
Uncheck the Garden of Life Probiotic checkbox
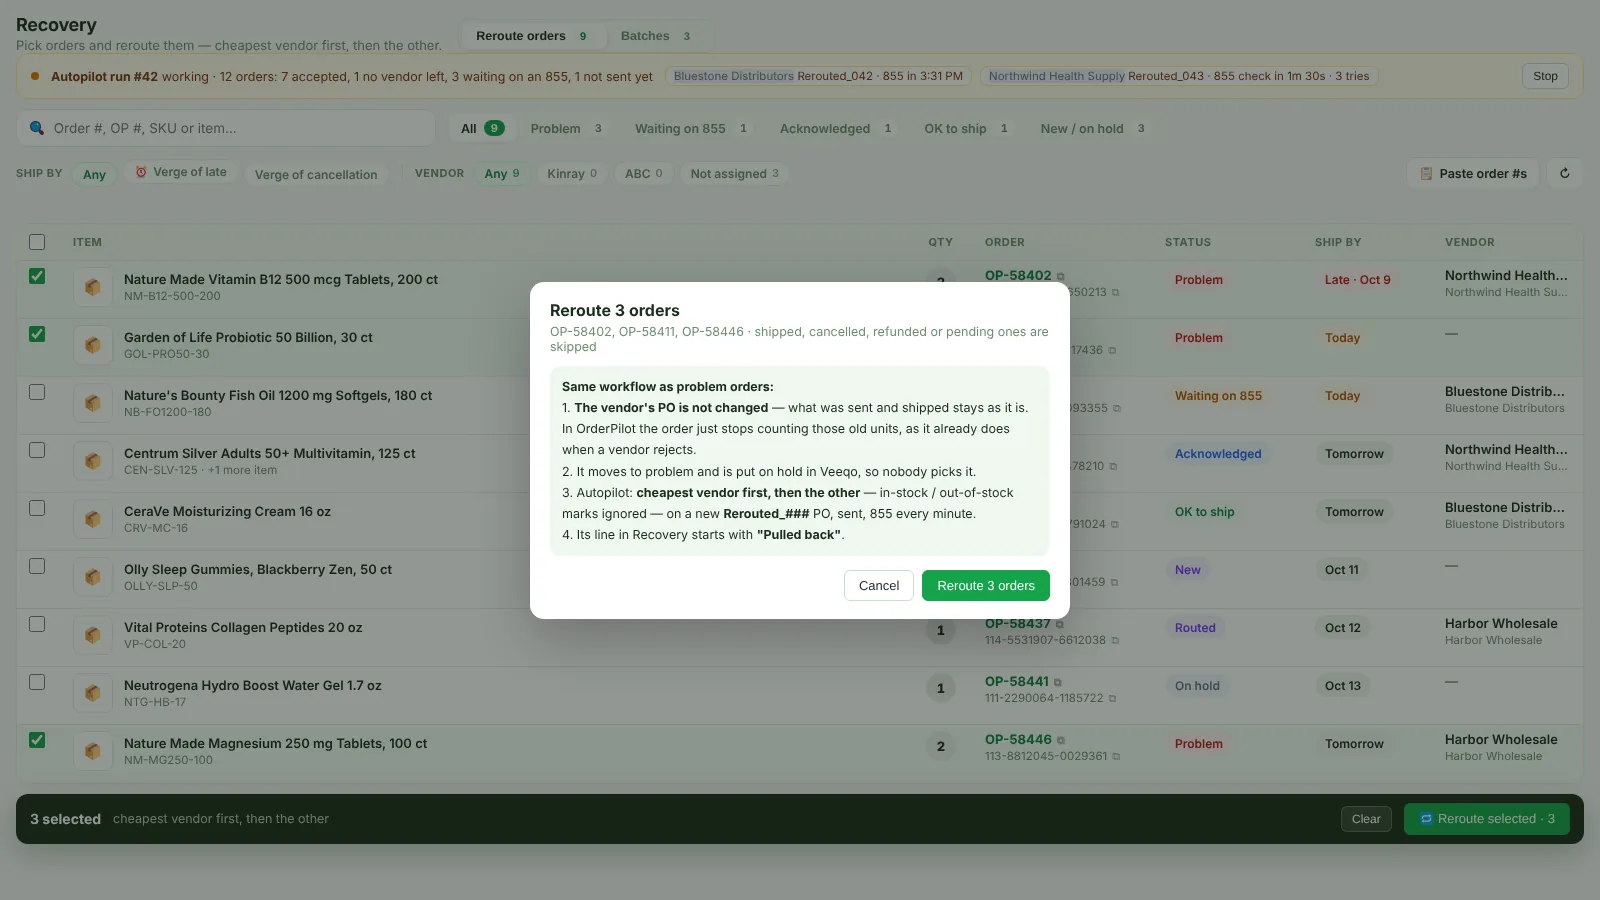(x=37, y=334)
